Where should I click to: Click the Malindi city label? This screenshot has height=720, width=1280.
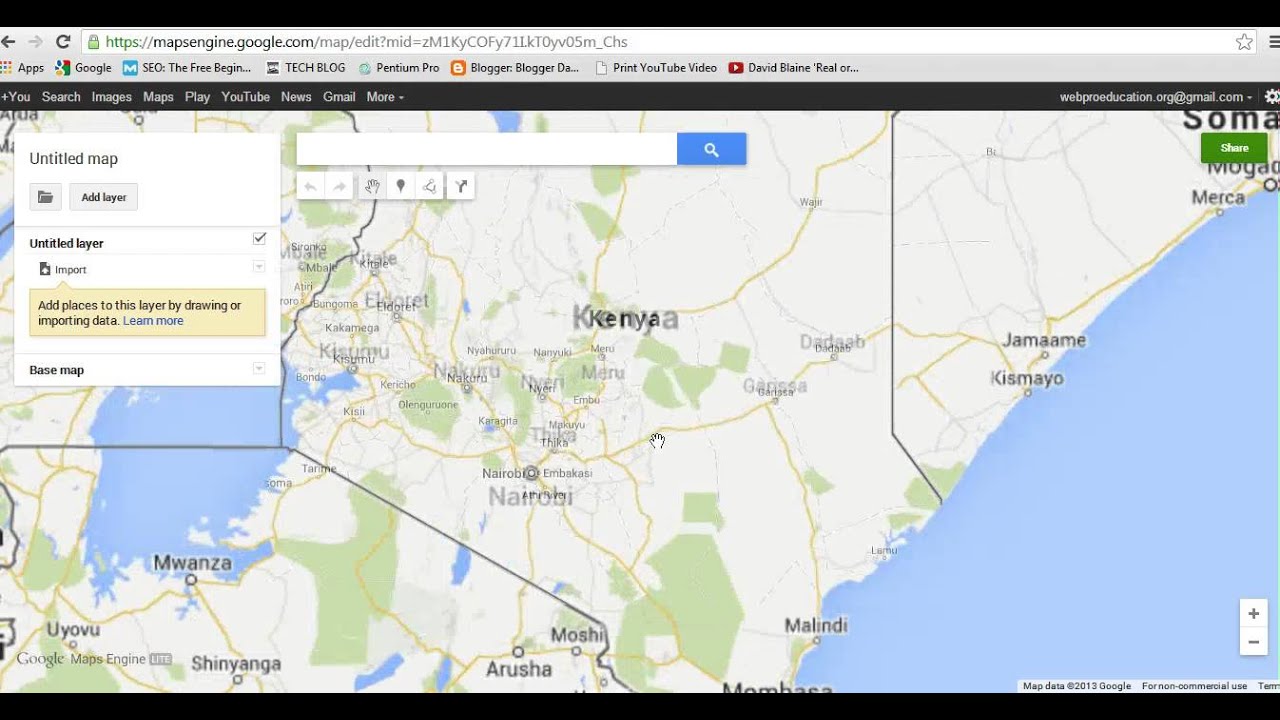(x=816, y=626)
